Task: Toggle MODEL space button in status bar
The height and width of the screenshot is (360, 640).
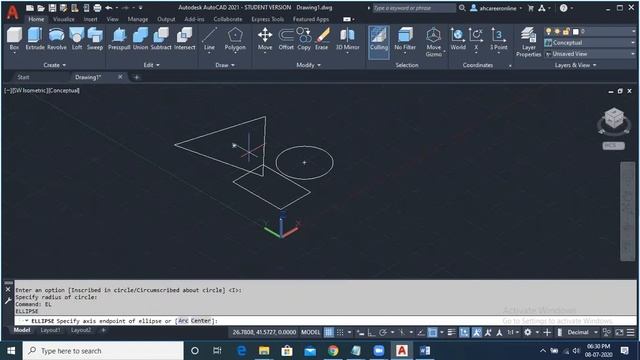Action: pyautogui.click(x=311, y=332)
